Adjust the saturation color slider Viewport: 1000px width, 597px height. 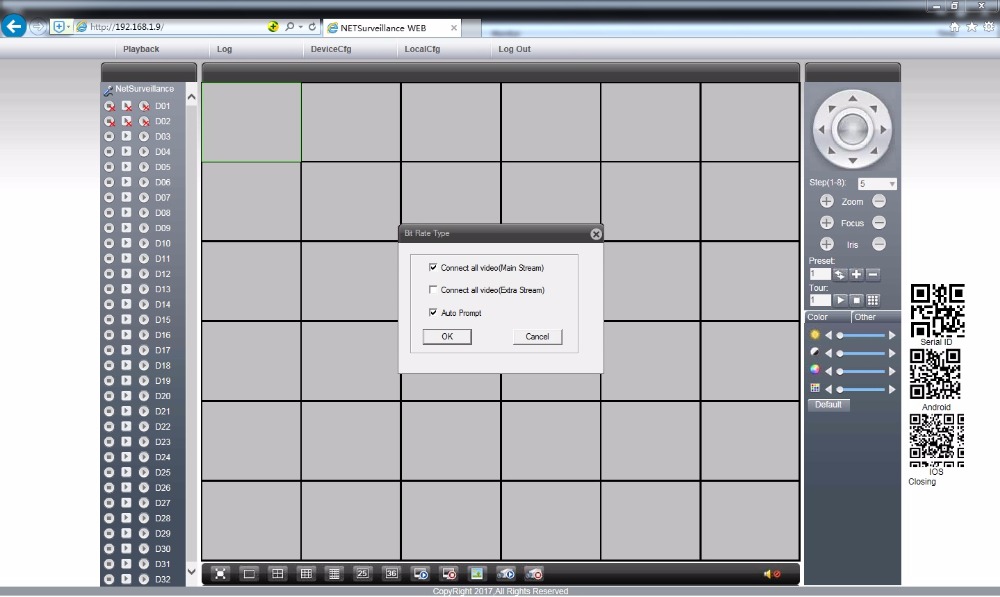pos(862,371)
